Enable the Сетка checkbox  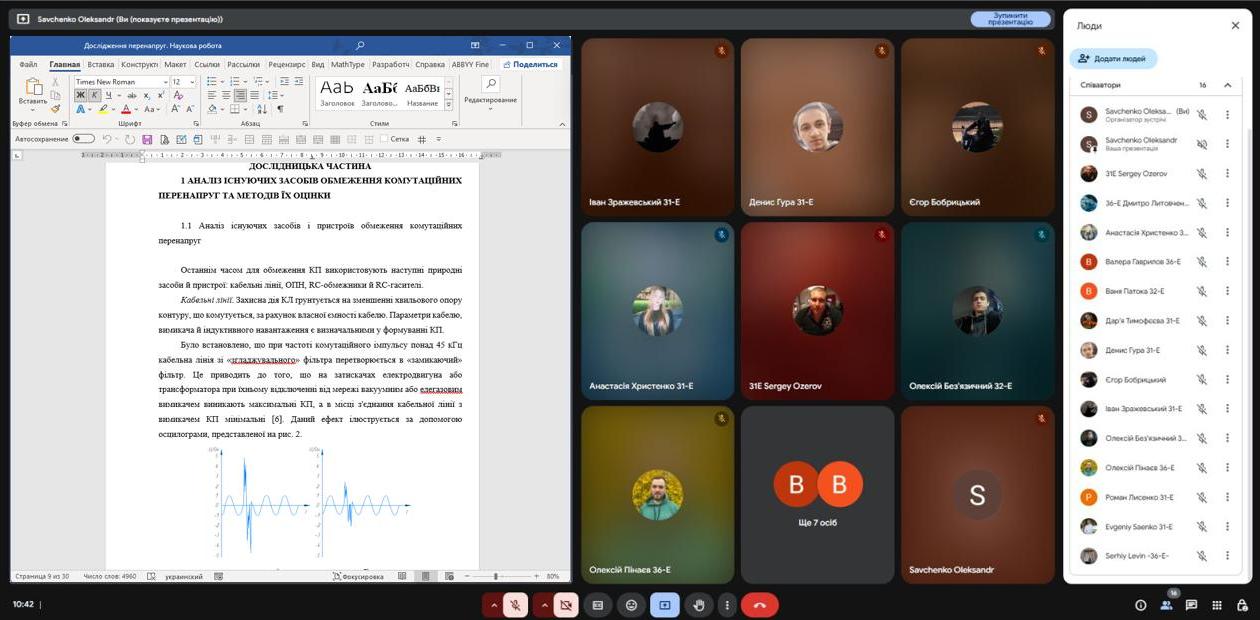(x=384, y=139)
